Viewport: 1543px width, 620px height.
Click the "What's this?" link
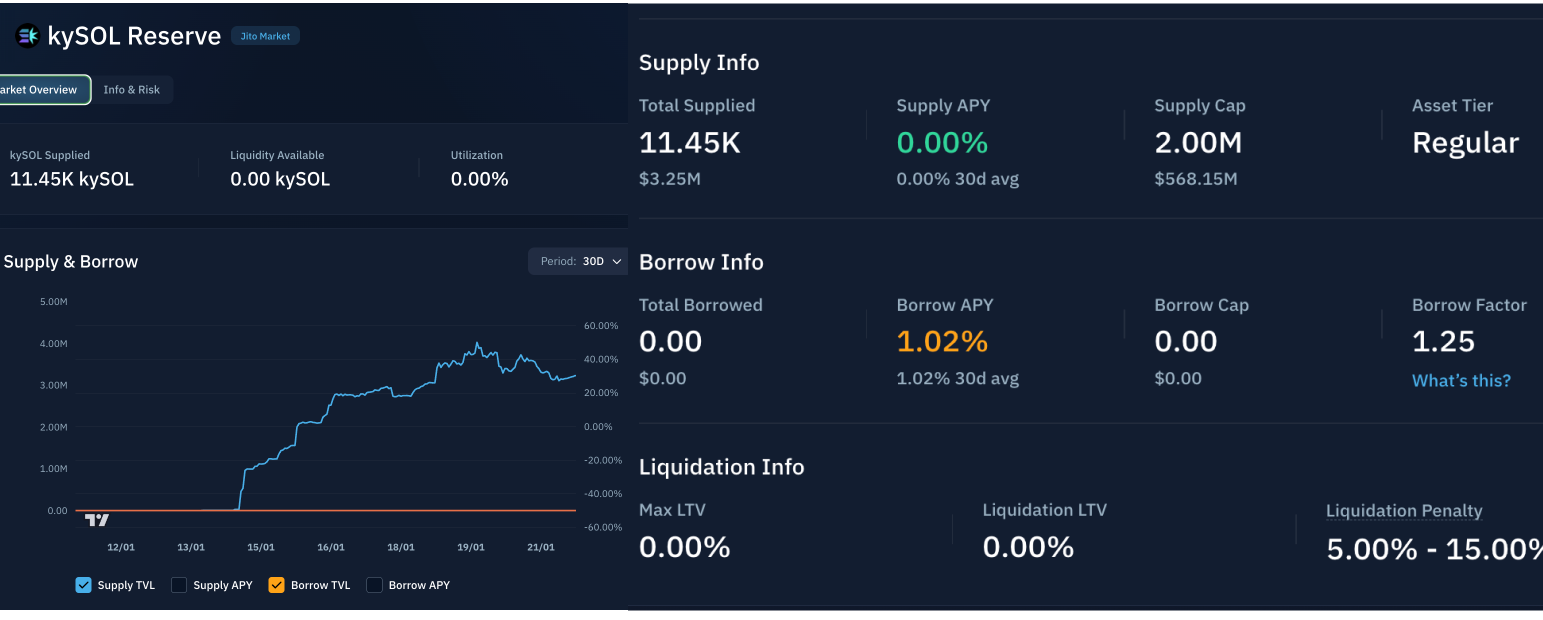(1461, 380)
